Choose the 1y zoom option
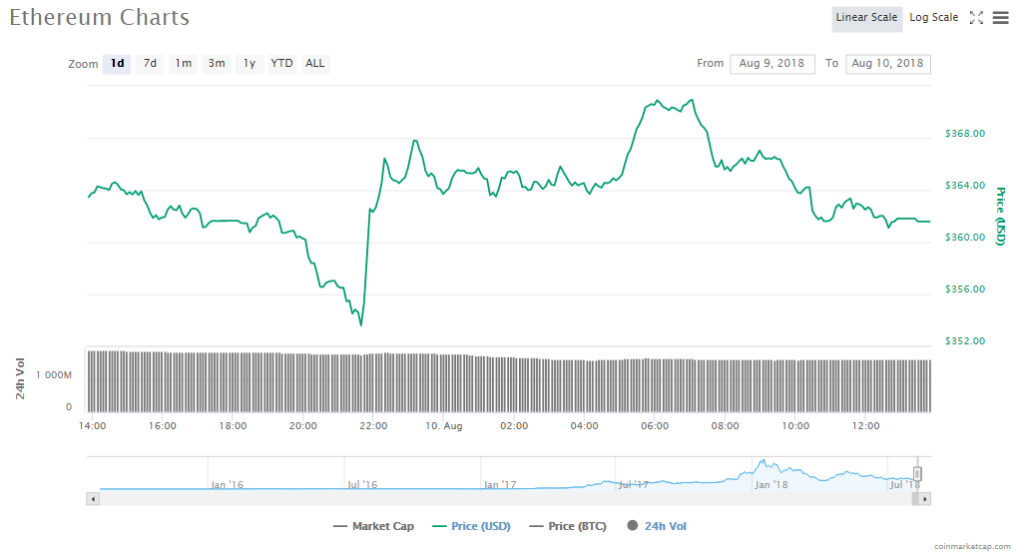Viewport: 1024px width, 558px height. pyautogui.click(x=249, y=64)
